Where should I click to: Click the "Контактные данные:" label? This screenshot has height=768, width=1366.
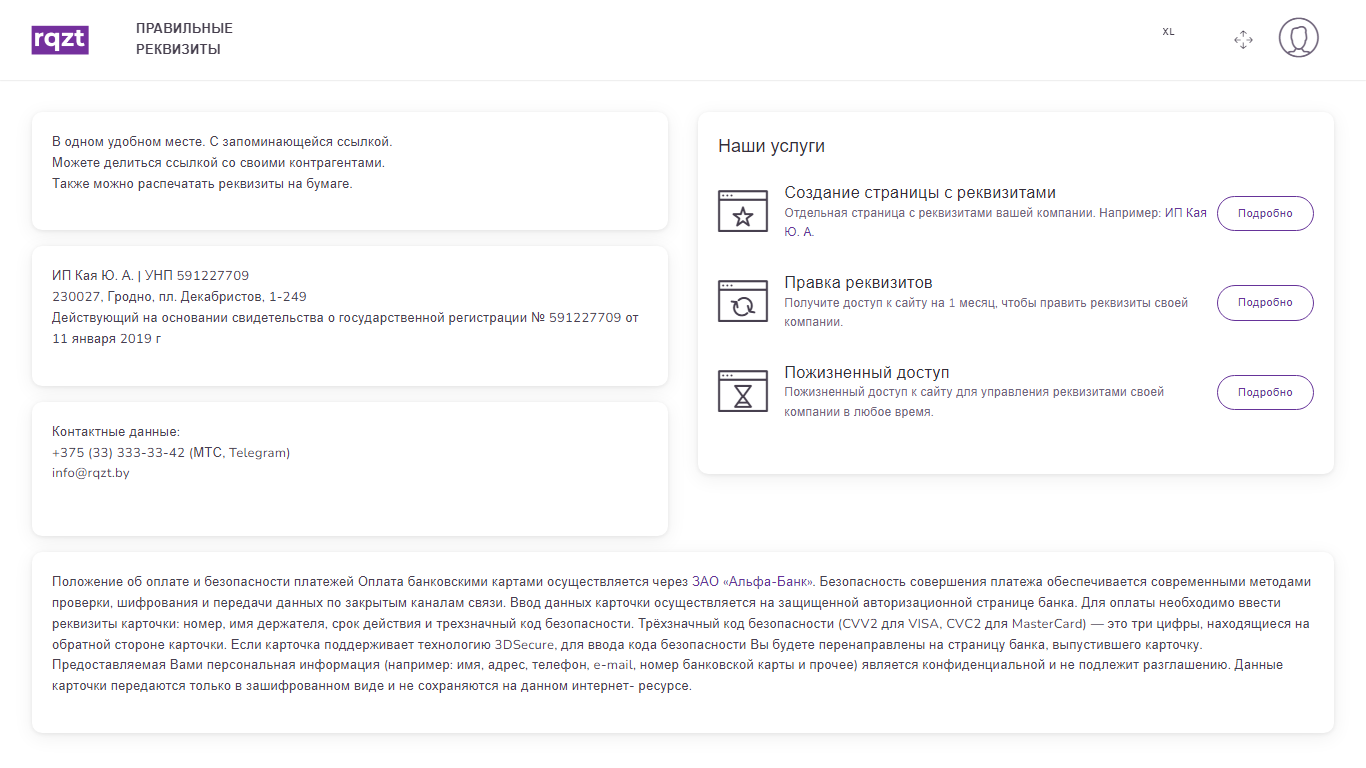[x=116, y=431]
